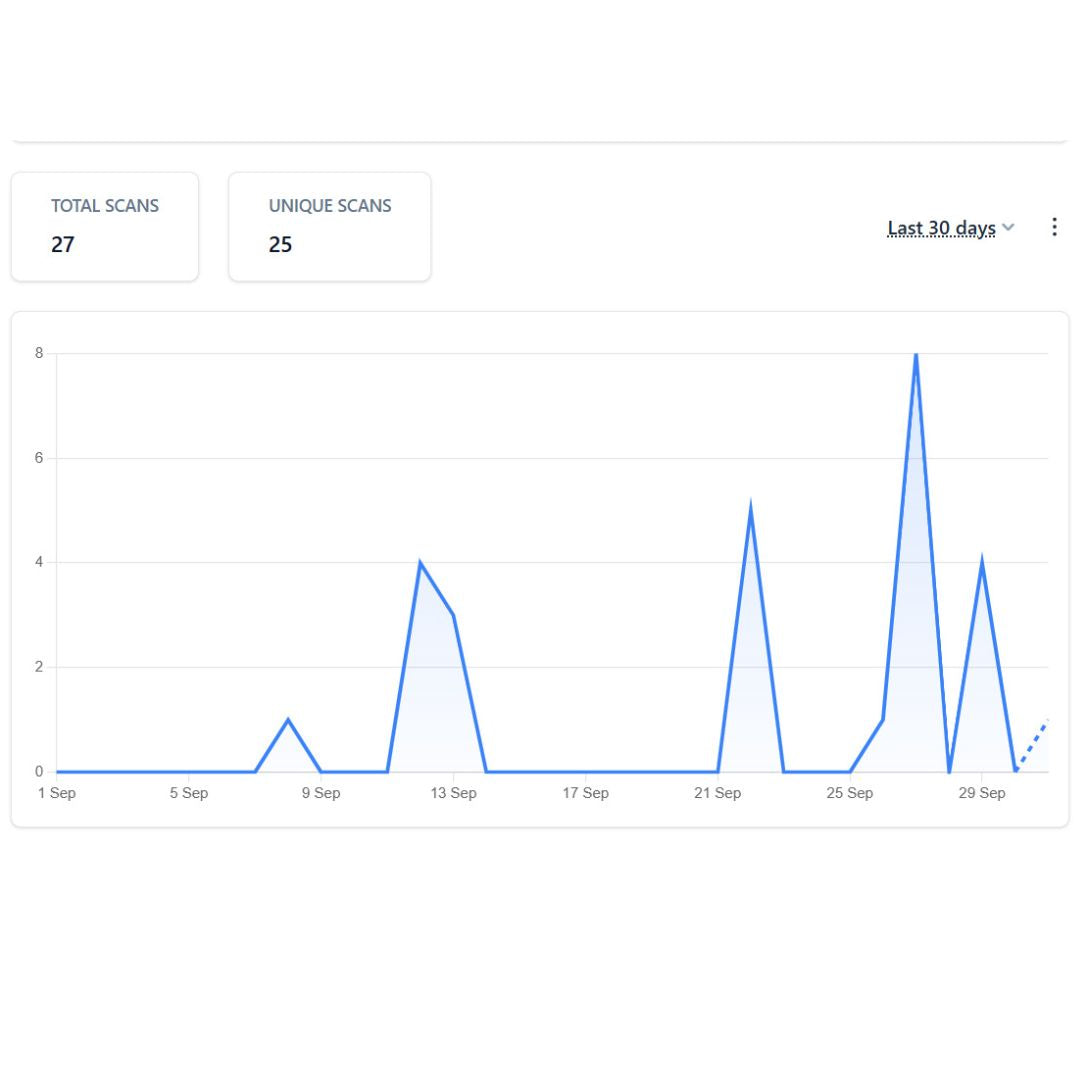Click the y-axis label 8

(x=39, y=353)
